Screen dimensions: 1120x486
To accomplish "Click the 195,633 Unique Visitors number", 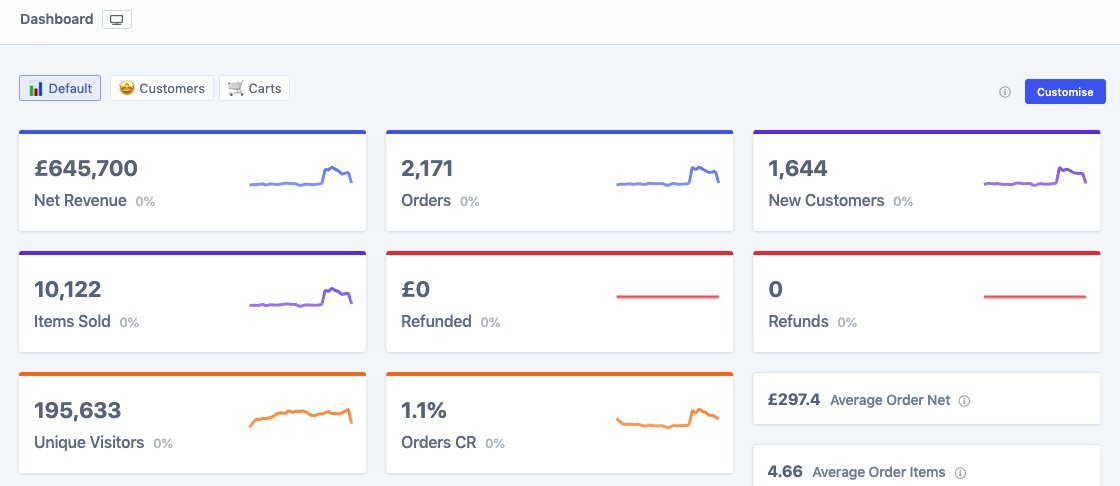I will coord(78,410).
